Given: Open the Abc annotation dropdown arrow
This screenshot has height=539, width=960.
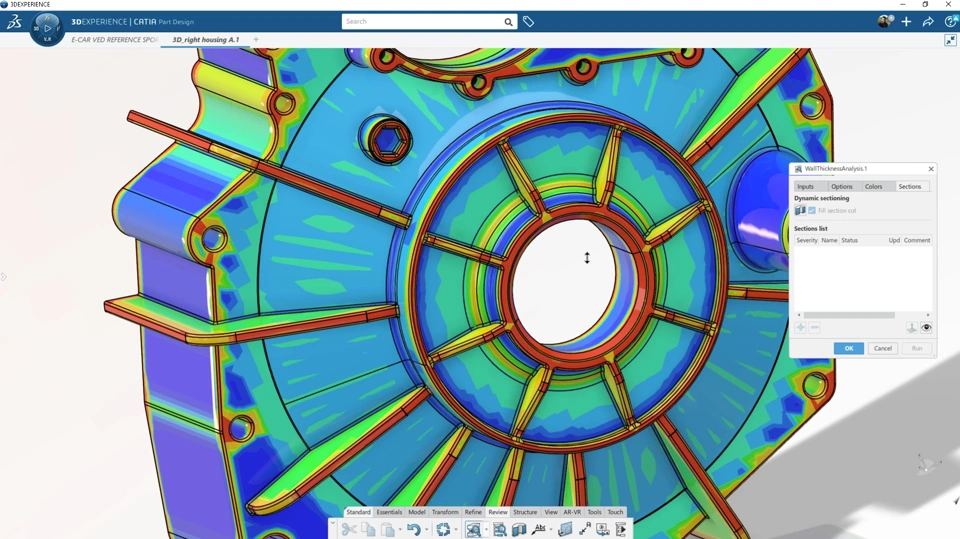Looking at the screenshot, I should pos(551,530).
